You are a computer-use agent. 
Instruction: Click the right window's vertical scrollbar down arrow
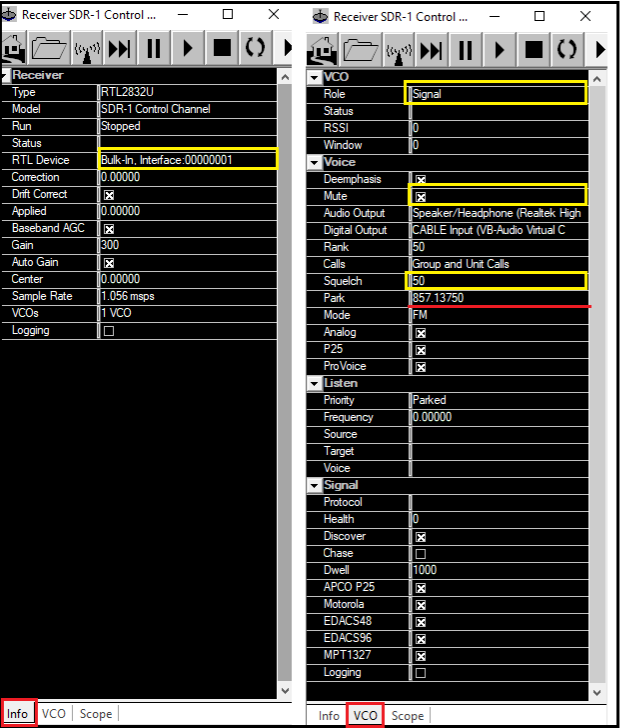point(598,692)
